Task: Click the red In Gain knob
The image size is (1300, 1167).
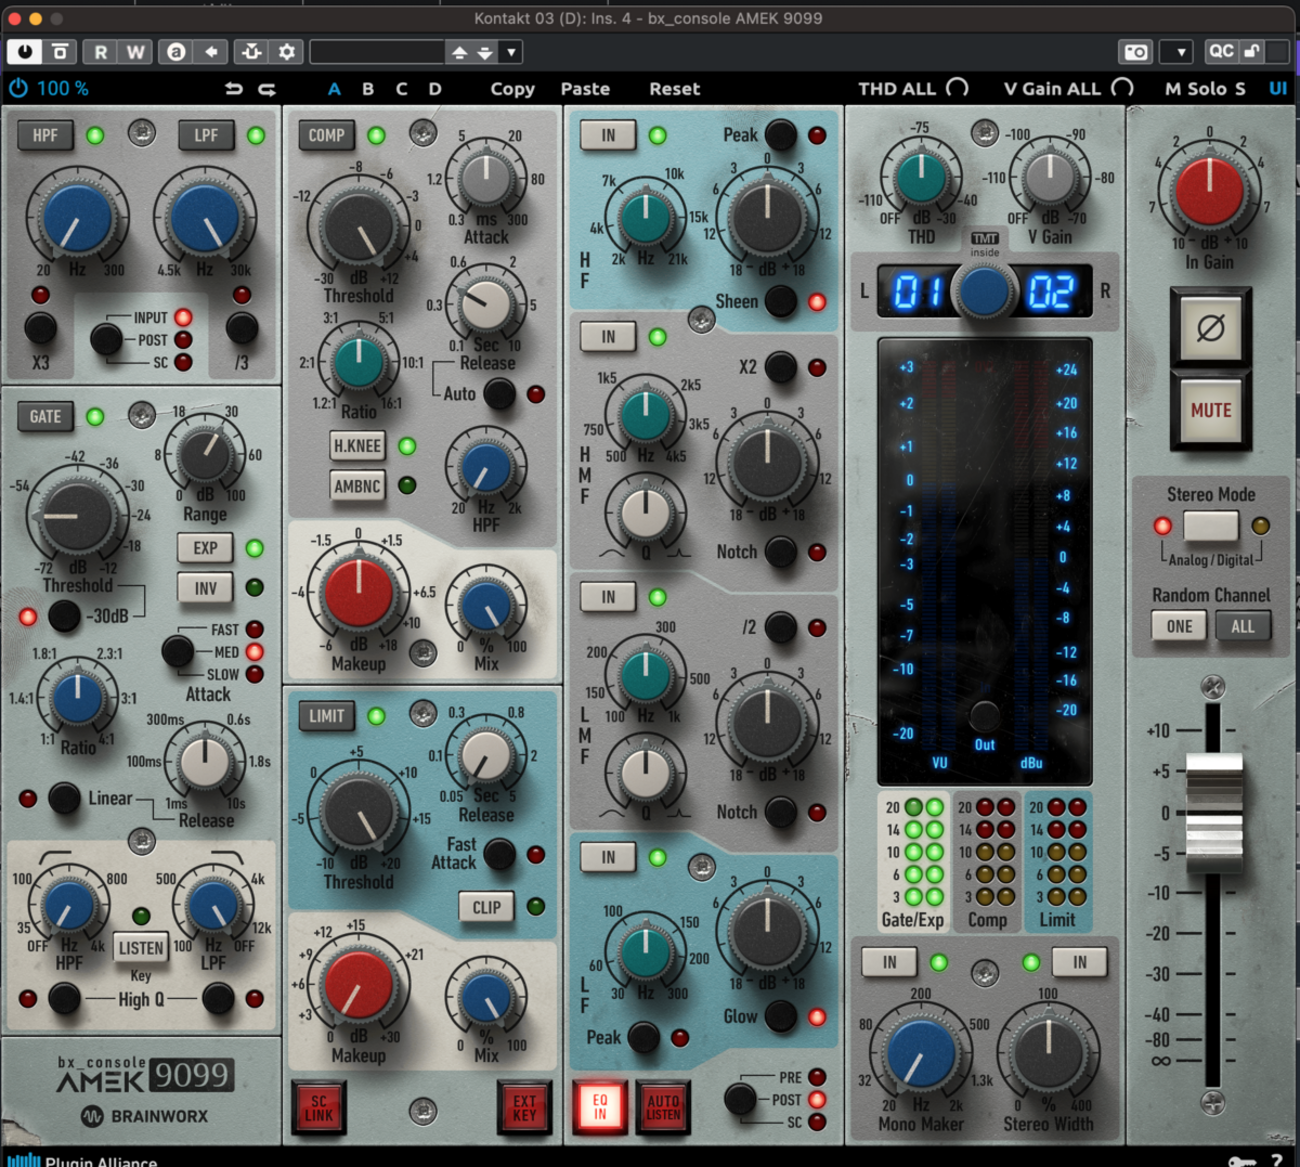Action: [1209, 191]
